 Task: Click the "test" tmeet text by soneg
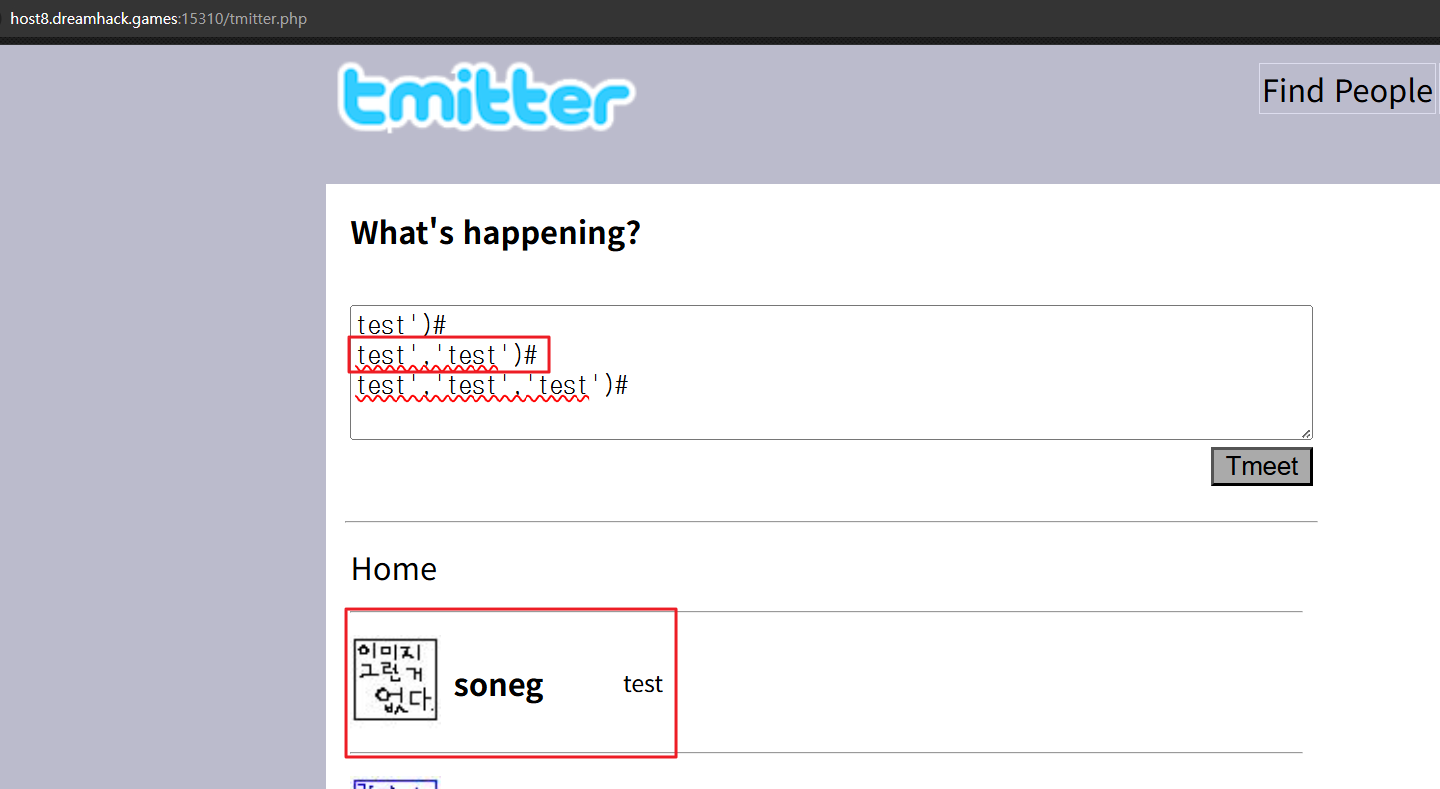coord(642,684)
